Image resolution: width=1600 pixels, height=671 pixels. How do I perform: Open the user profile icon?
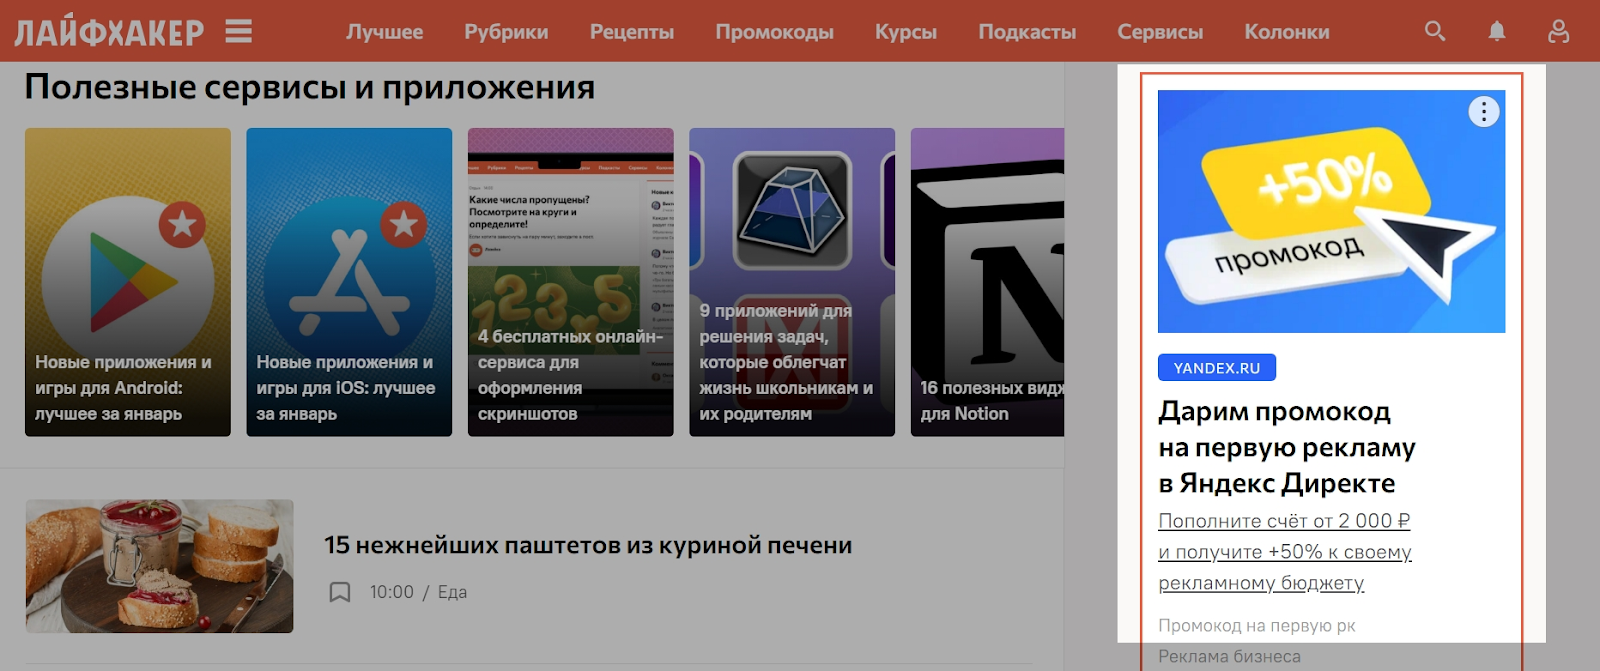pyautogui.click(x=1558, y=32)
